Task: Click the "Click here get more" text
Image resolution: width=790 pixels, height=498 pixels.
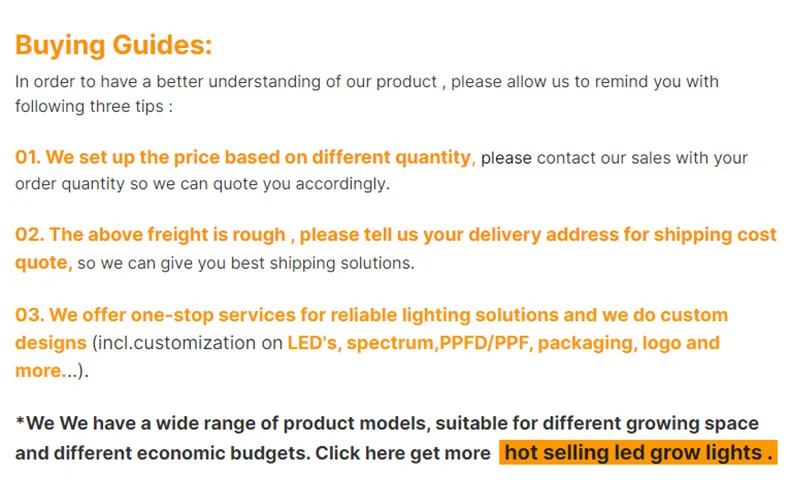Action: pos(403,452)
